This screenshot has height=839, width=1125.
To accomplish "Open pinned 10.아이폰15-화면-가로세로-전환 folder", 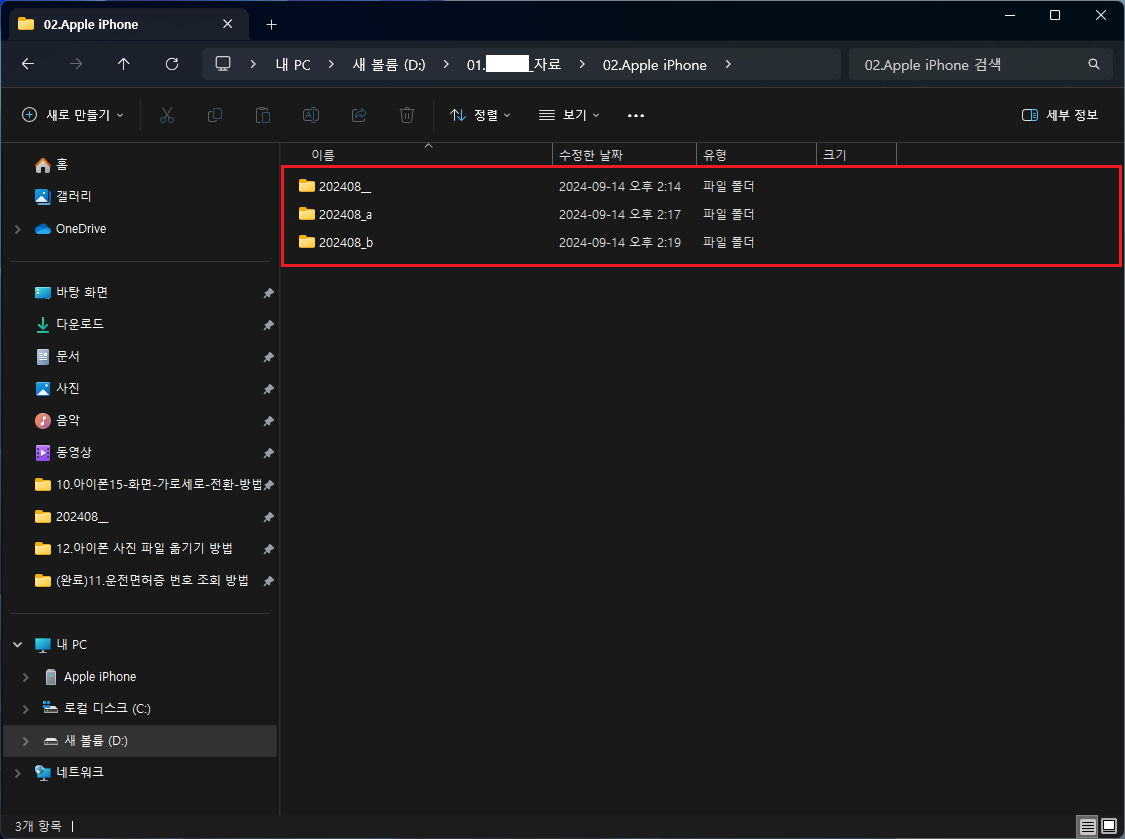I will coord(148,484).
